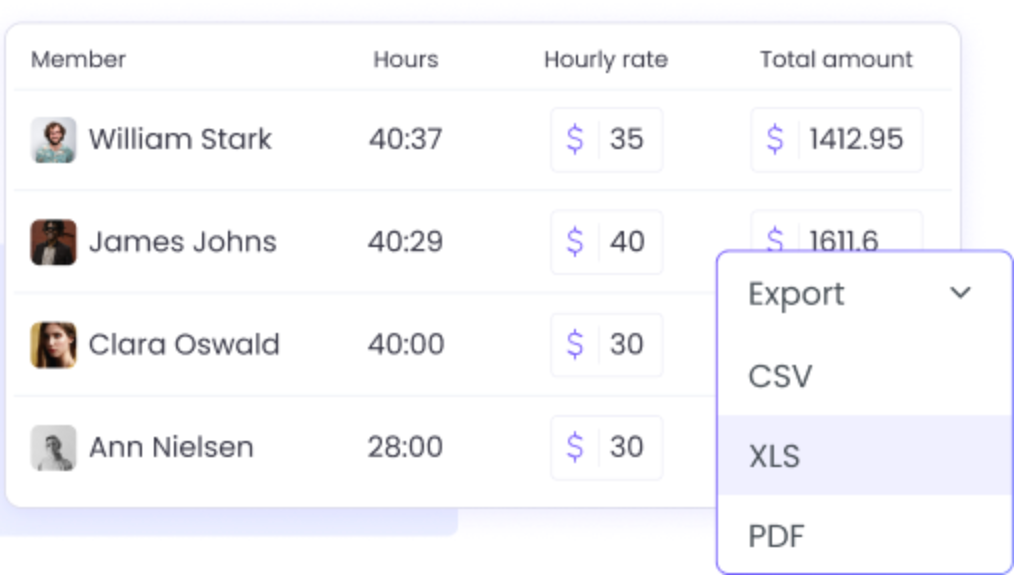Click dollar sign in Ann Nielsen's hourly rate
Viewport: 1020px width, 580px height.
[x=575, y=447]
